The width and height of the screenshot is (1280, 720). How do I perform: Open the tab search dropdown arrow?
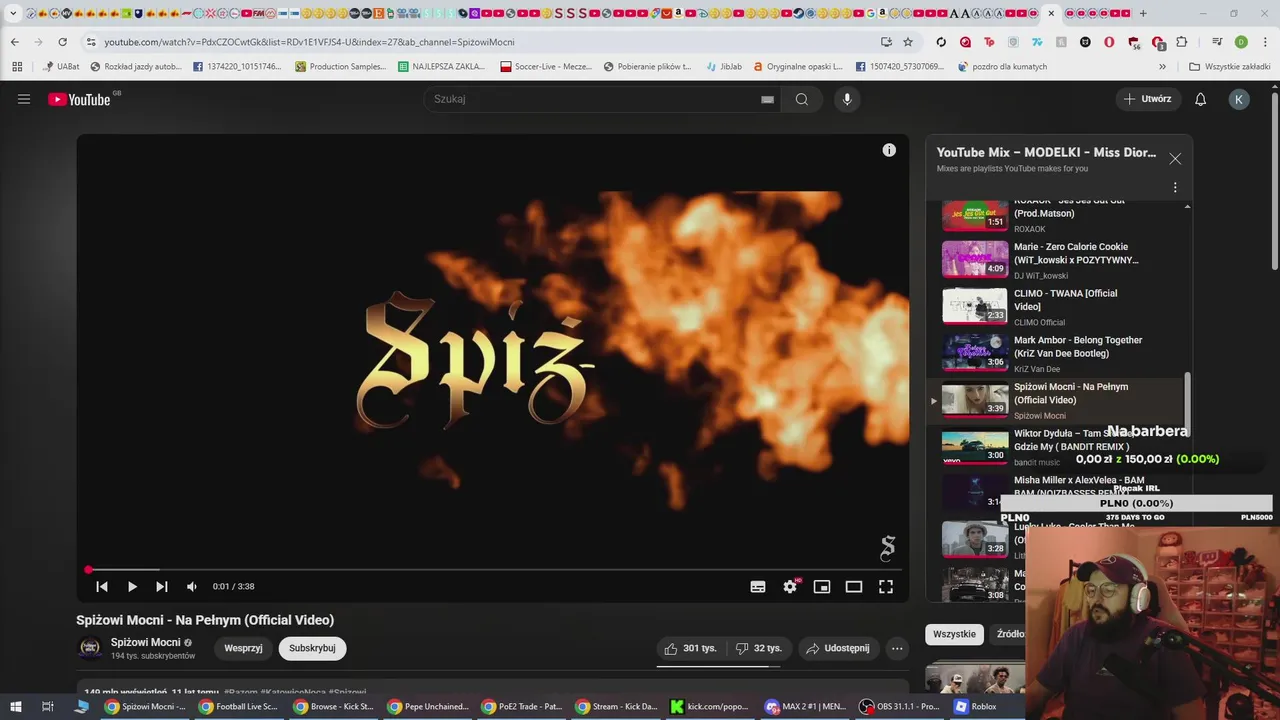(x=13, y=14)
